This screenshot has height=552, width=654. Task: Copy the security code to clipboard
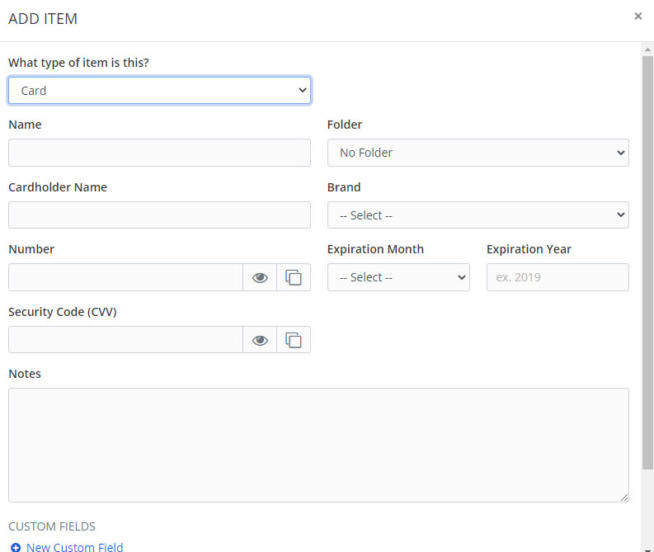click(x=293, y=340)
